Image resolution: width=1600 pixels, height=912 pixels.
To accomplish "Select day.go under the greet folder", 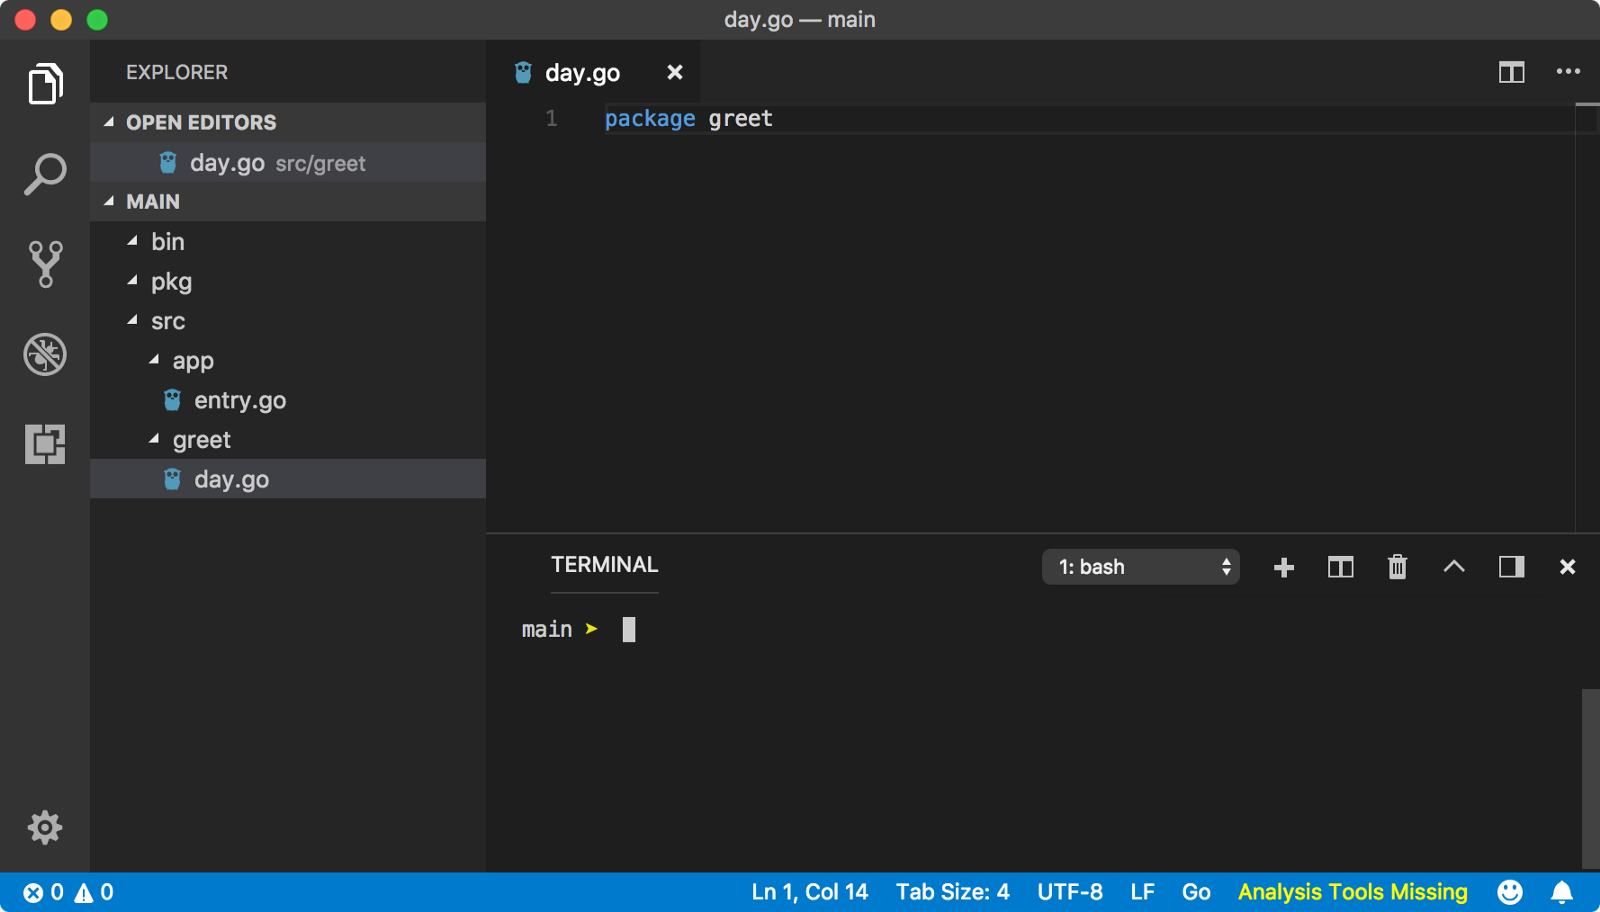I will (288, 479).
